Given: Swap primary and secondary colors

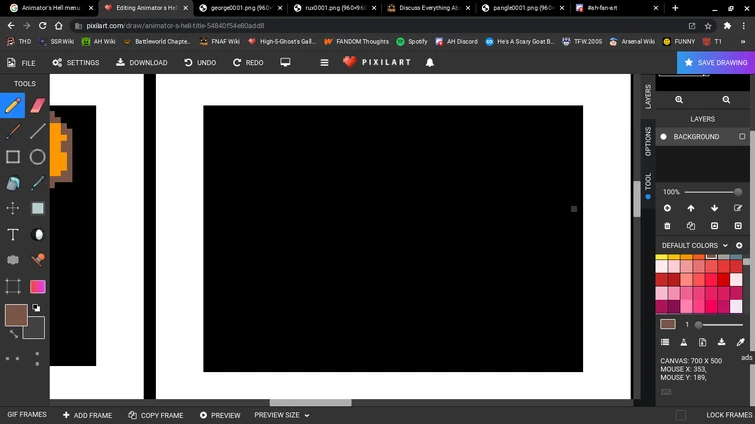Looking at the screenshot, I should 13,334.
